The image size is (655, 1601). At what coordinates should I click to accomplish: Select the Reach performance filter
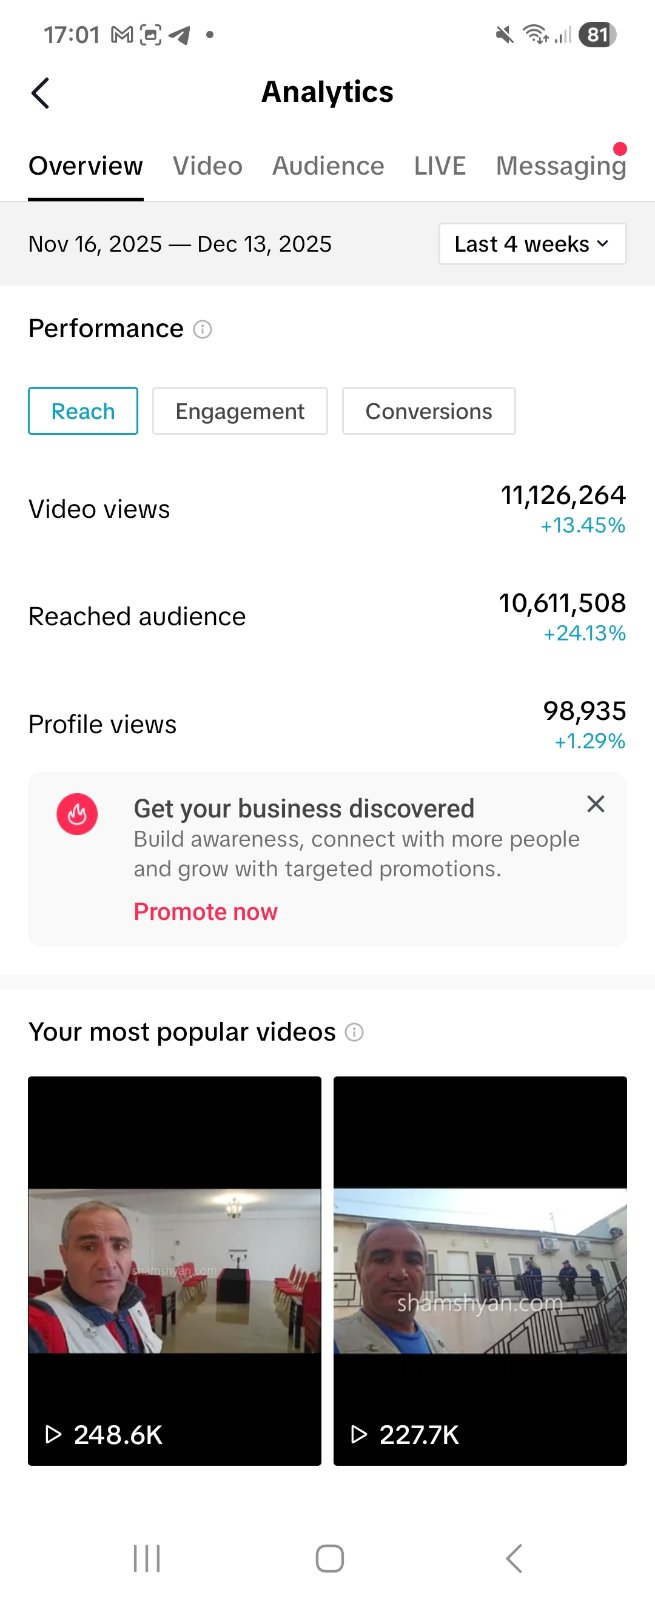(x=83, y=411)
